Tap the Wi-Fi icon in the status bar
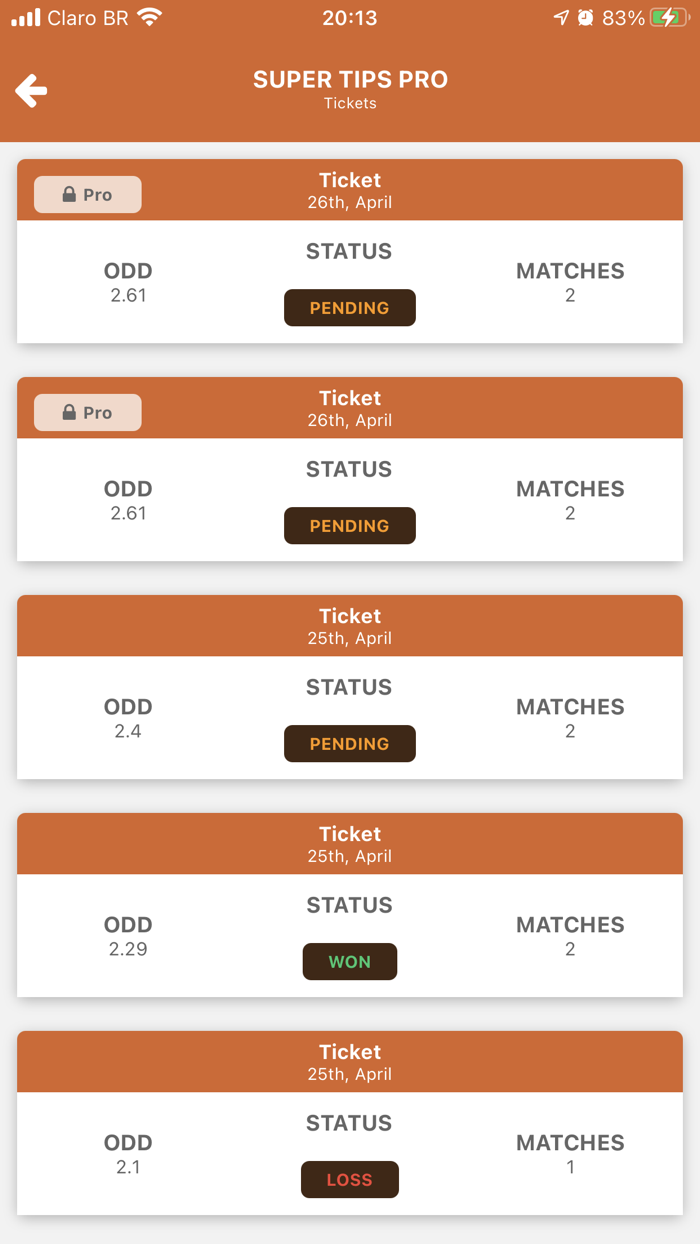This screenshot has height=1244, width=700. [148, 16]
